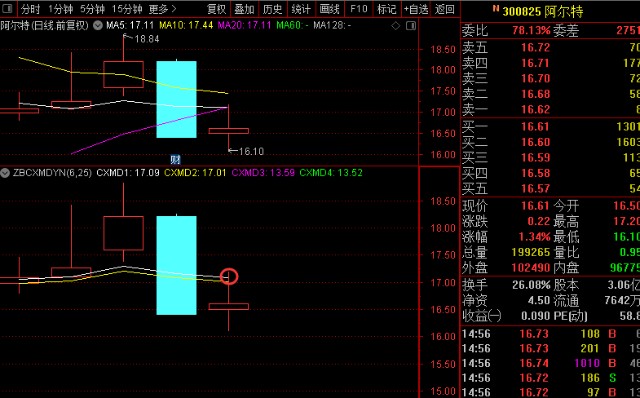Select the 买三 16.59 bid row
Image resolution: width=640 pixels, height=398 pixels.
coord(550,158)
